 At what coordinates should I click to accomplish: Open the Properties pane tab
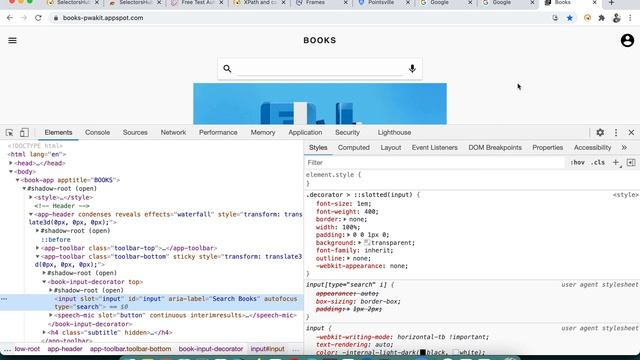coord(547,147)
